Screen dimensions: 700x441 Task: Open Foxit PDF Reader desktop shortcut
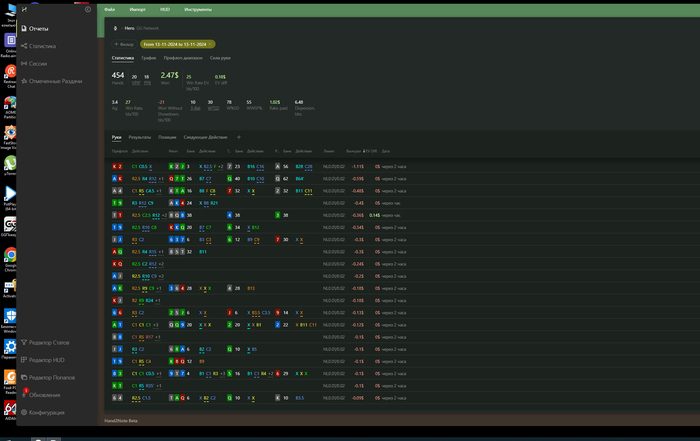click(10, 382)
